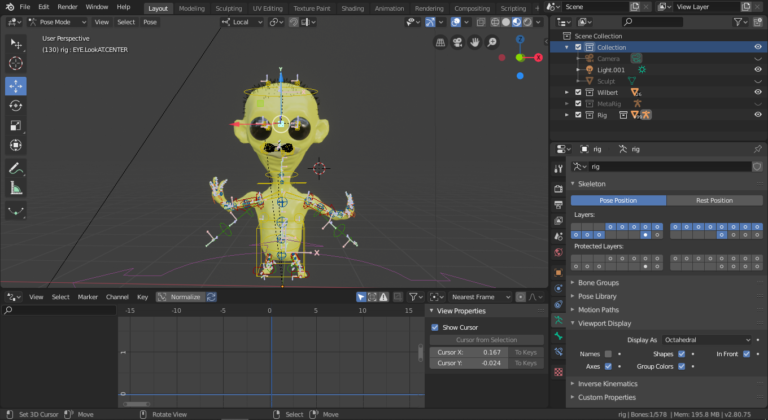This screenshot has width=768, height=420.
Task: Hide the Light.001 object in outliner
Action: point(757,69)
